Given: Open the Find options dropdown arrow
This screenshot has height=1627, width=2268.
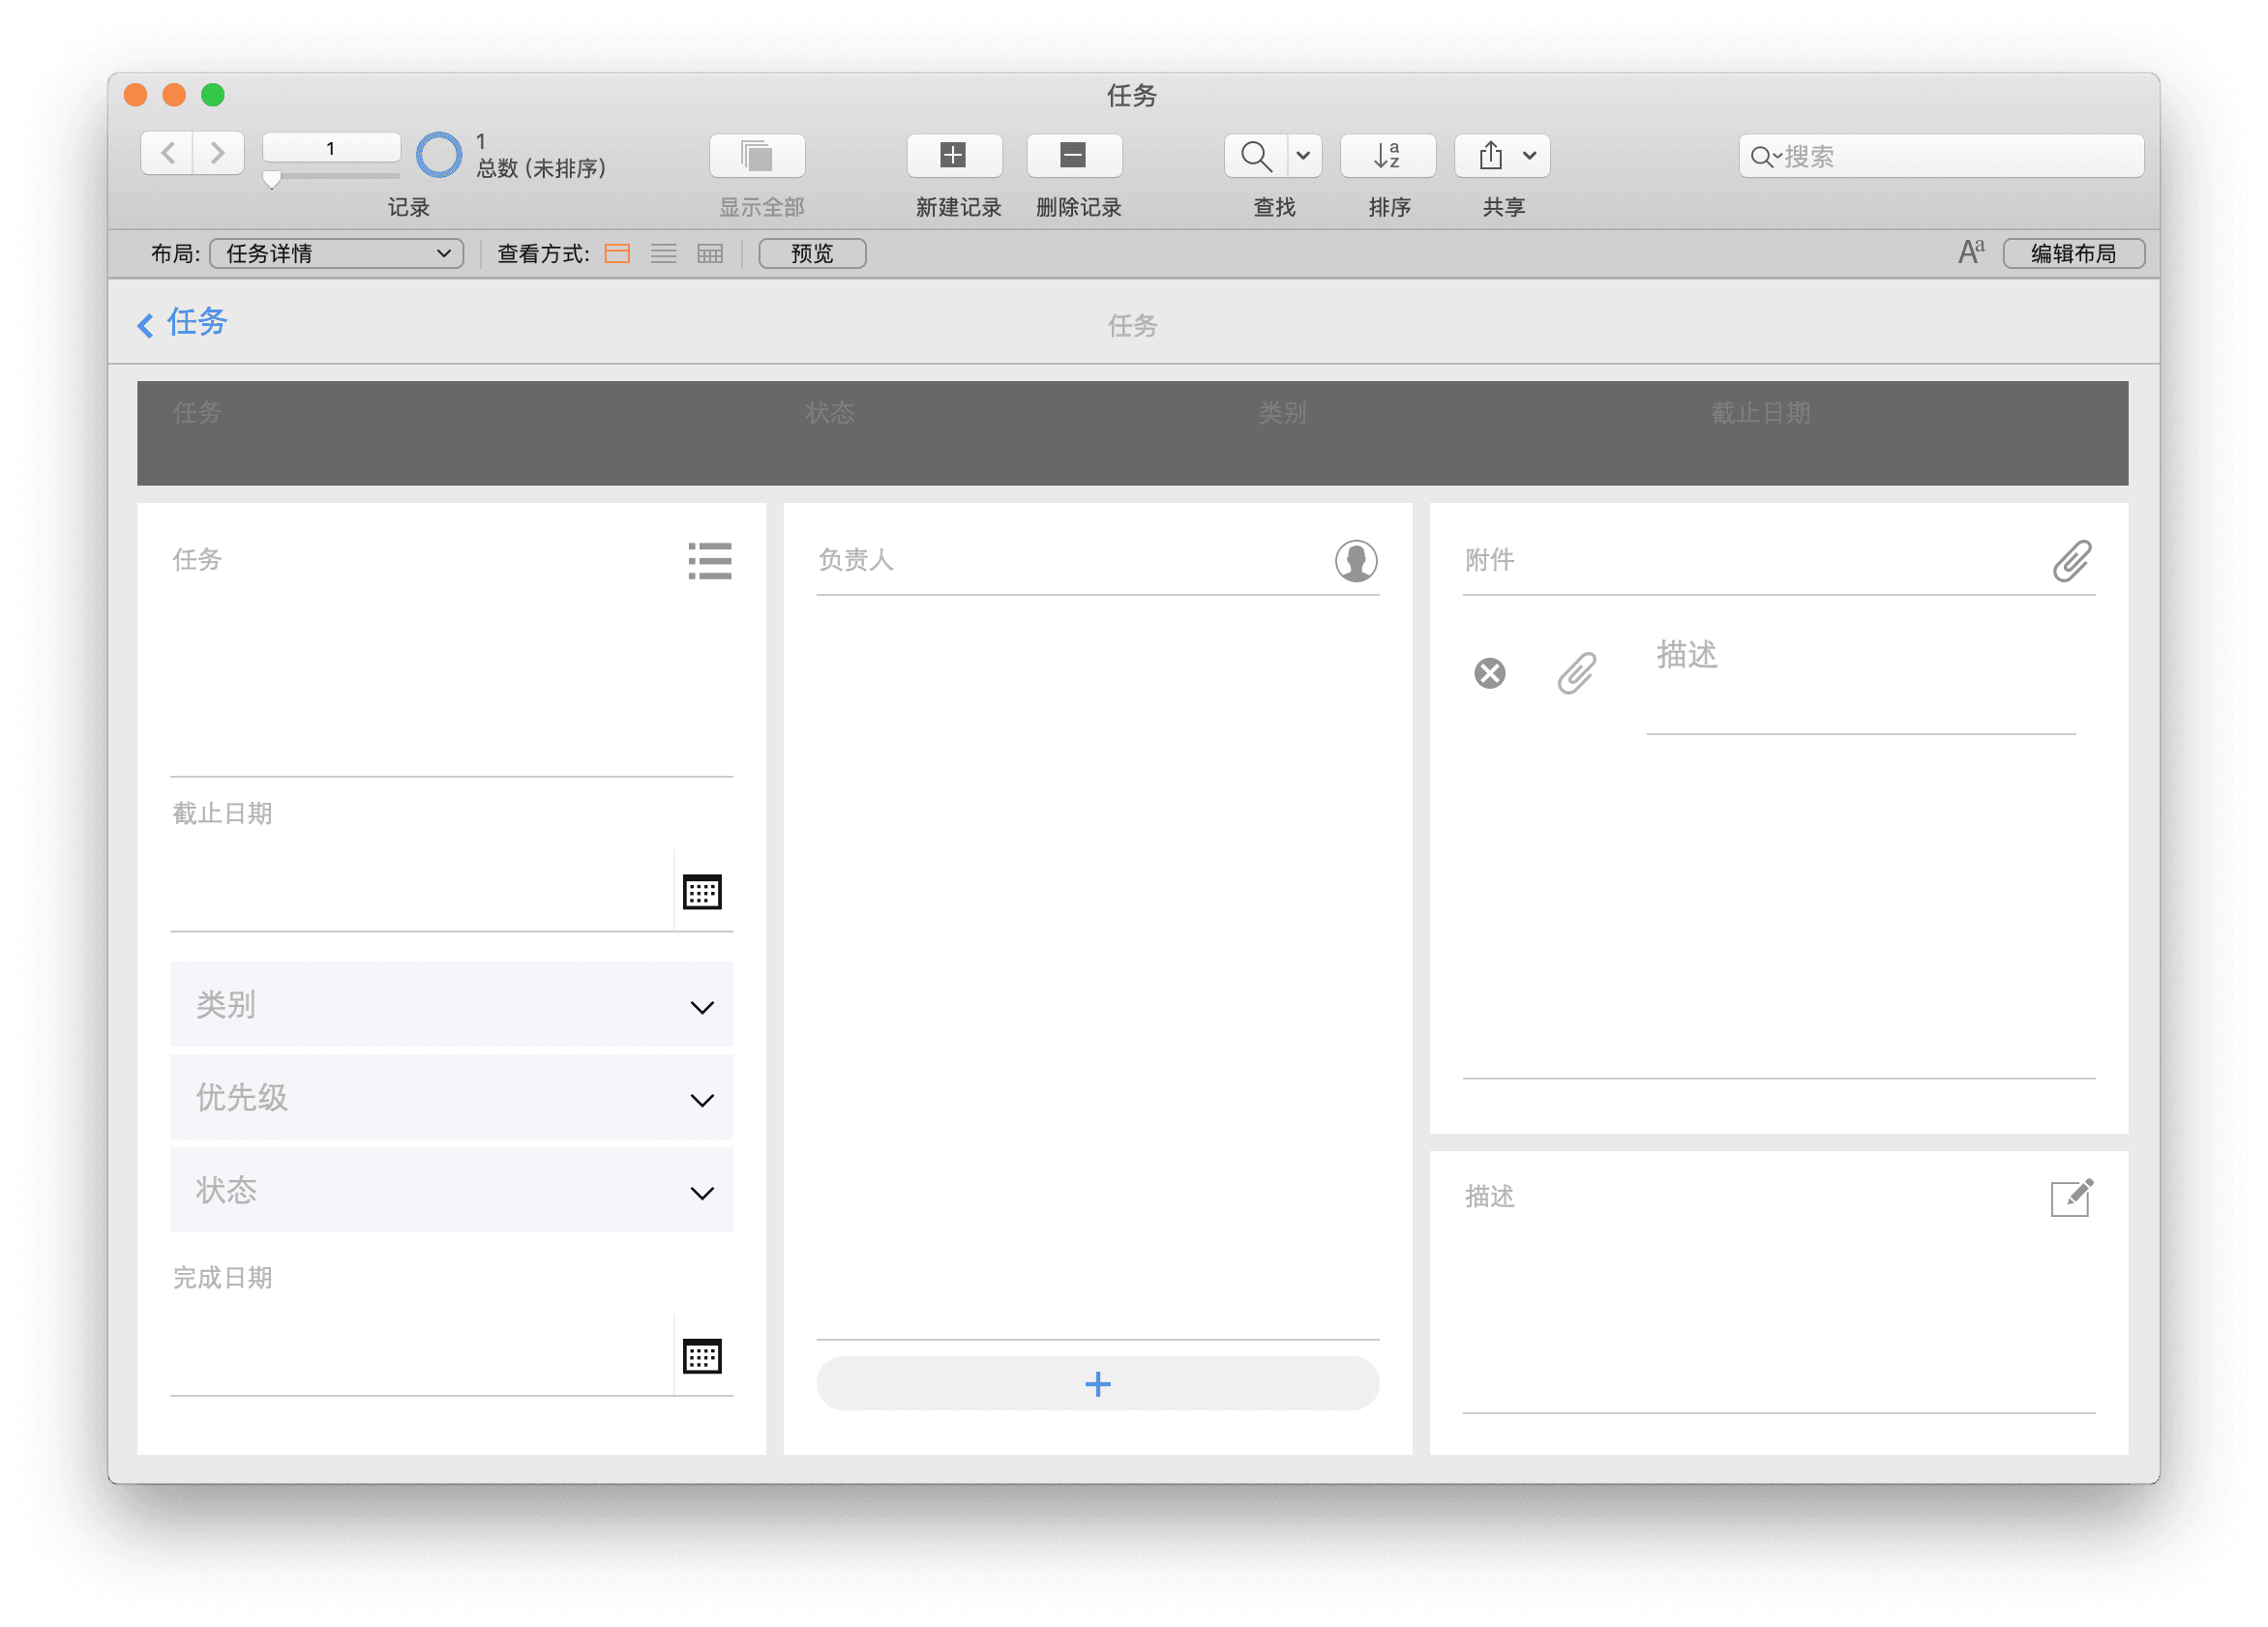Looking at the screenshot, I should coord(1303,155).
